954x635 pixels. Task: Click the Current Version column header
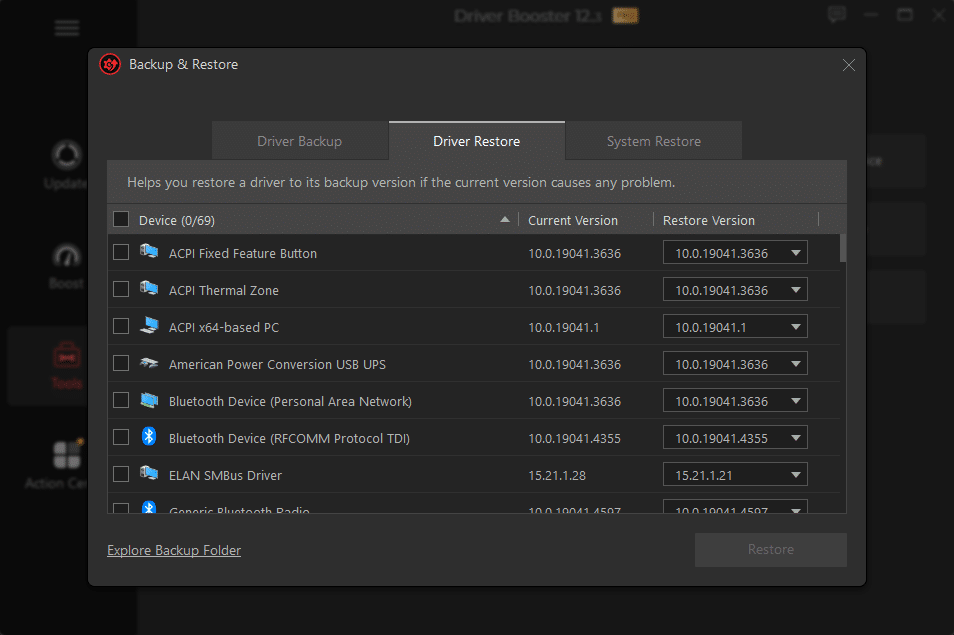[573, 220]
